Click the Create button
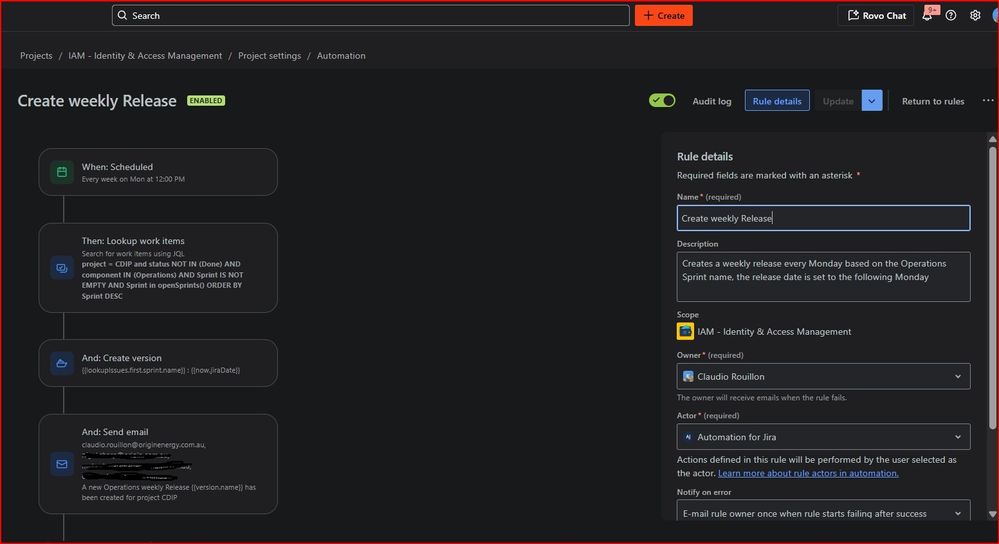This screenshot has height=544, width=999. point(663,15)
